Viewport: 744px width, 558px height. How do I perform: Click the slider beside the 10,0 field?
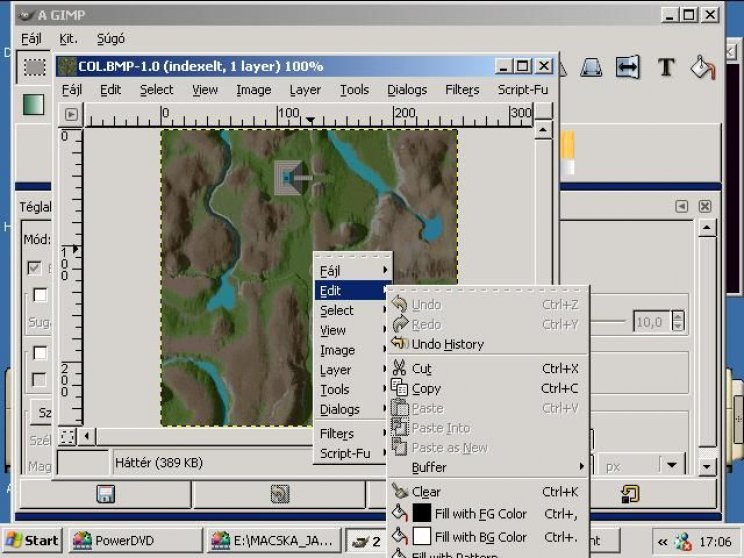click(607, 322)
